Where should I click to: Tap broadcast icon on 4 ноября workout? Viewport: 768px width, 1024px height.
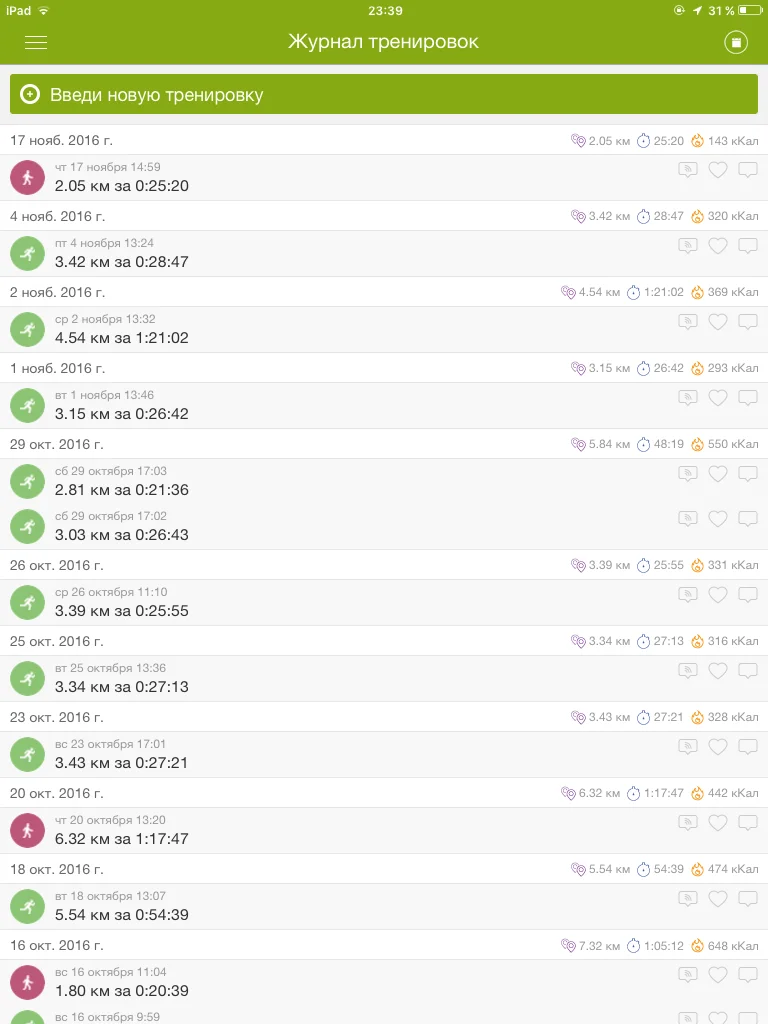point(687,246)
